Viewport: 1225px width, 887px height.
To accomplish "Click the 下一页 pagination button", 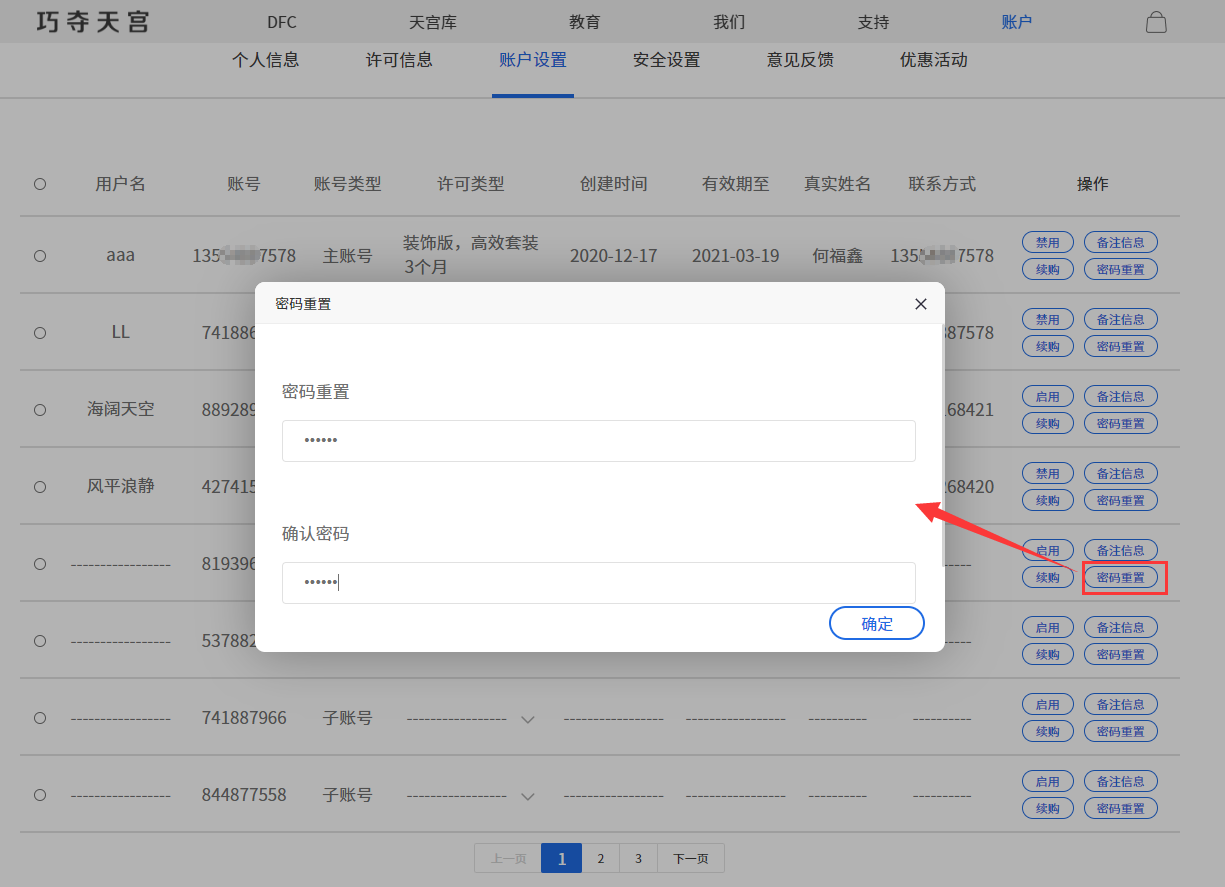I will click(690, 858).
